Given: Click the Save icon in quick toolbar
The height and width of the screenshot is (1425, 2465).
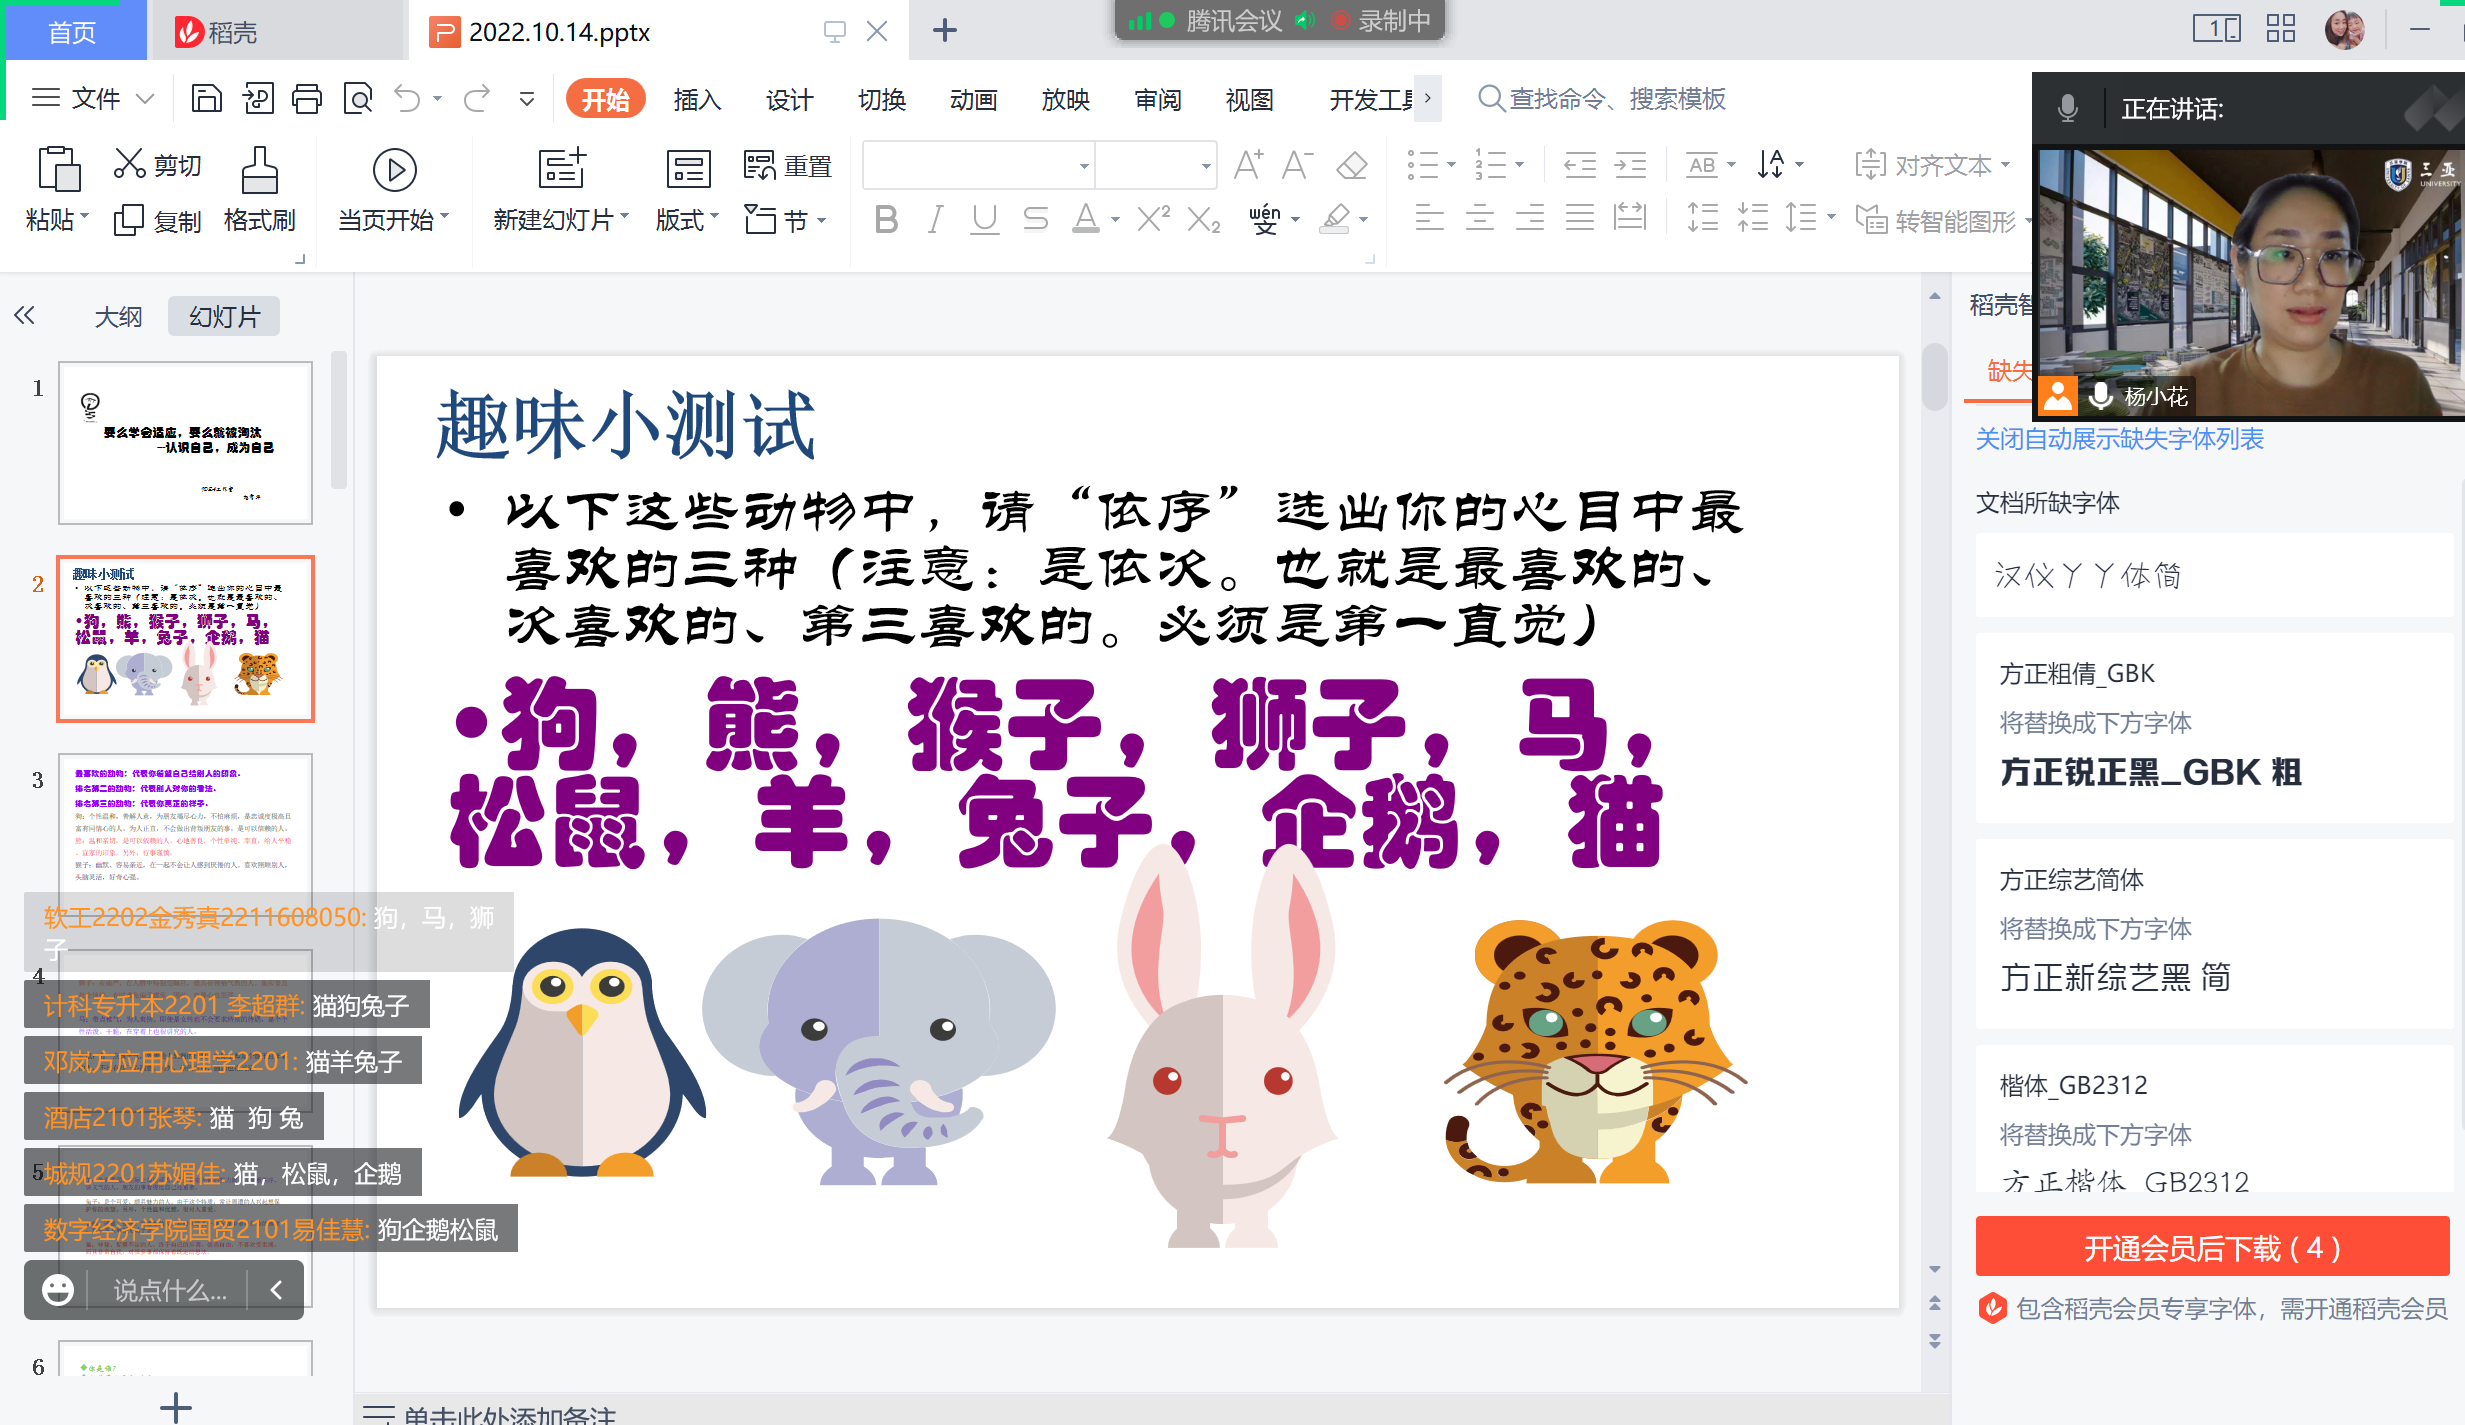Looking at the screenshot, I should point(206,98).
